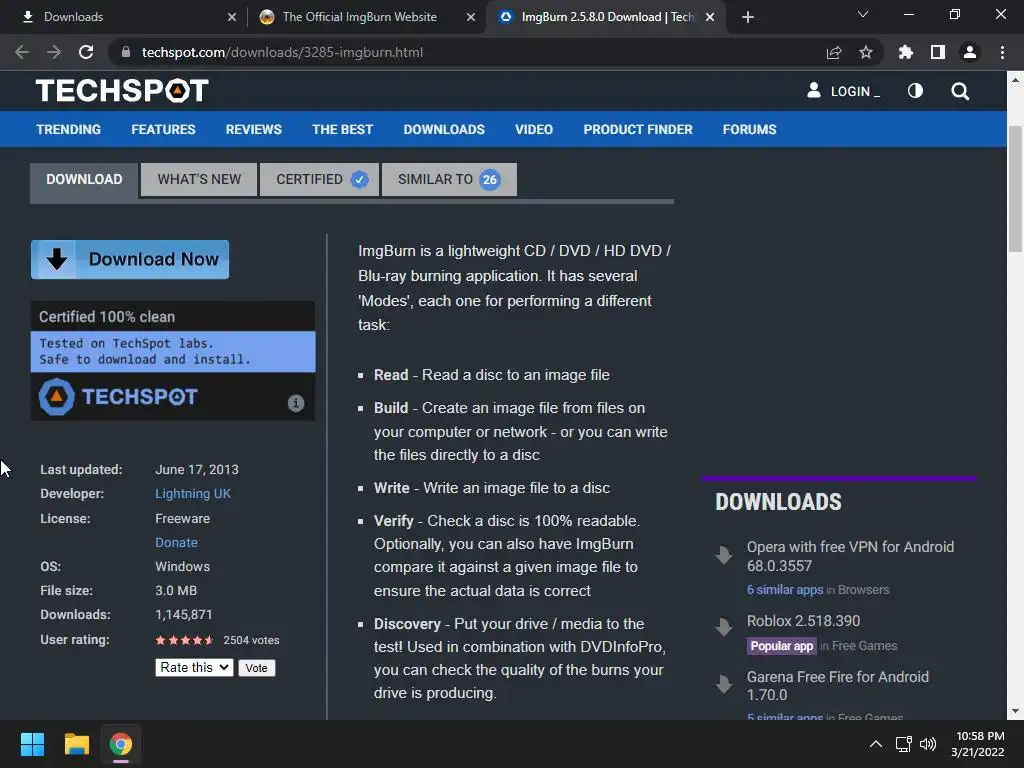This screenshot has height=768, width=1024.
Task: Click scrollbar down arrow
Action: click(1015, 711)
